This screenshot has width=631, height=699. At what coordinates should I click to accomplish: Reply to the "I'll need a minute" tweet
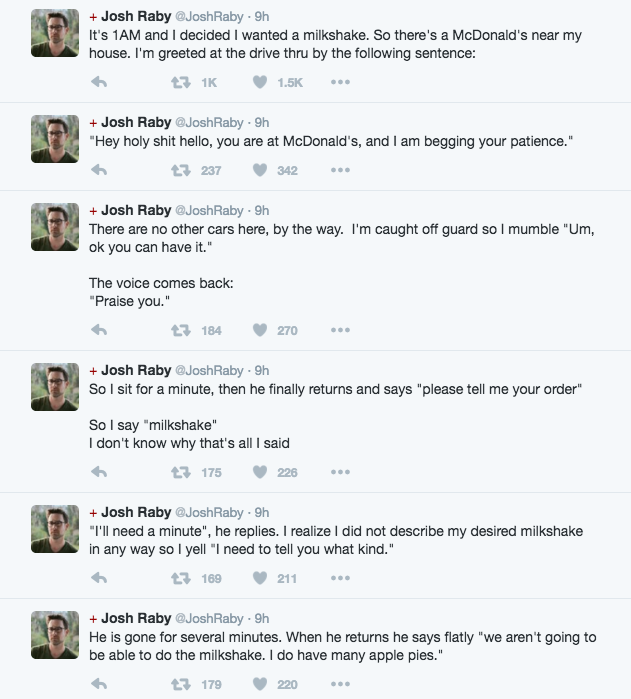[99, 578]
